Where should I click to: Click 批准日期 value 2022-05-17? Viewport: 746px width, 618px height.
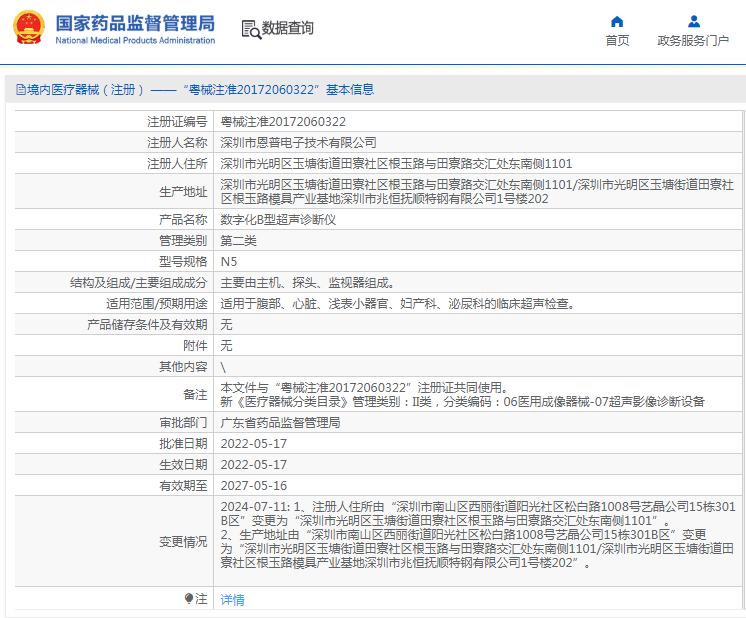pos(254,444)
